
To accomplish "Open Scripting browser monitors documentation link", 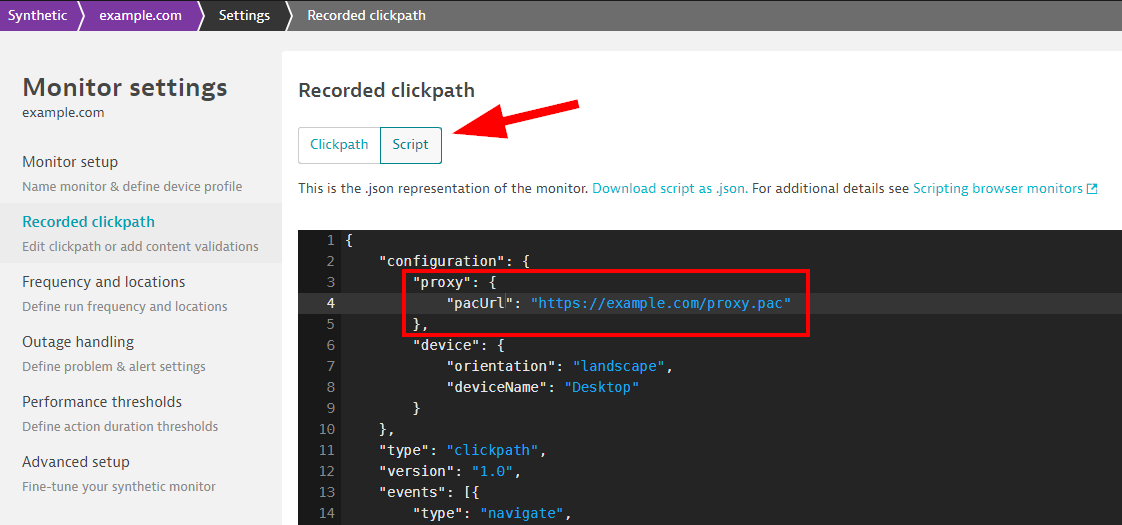I will coord(998,190).
